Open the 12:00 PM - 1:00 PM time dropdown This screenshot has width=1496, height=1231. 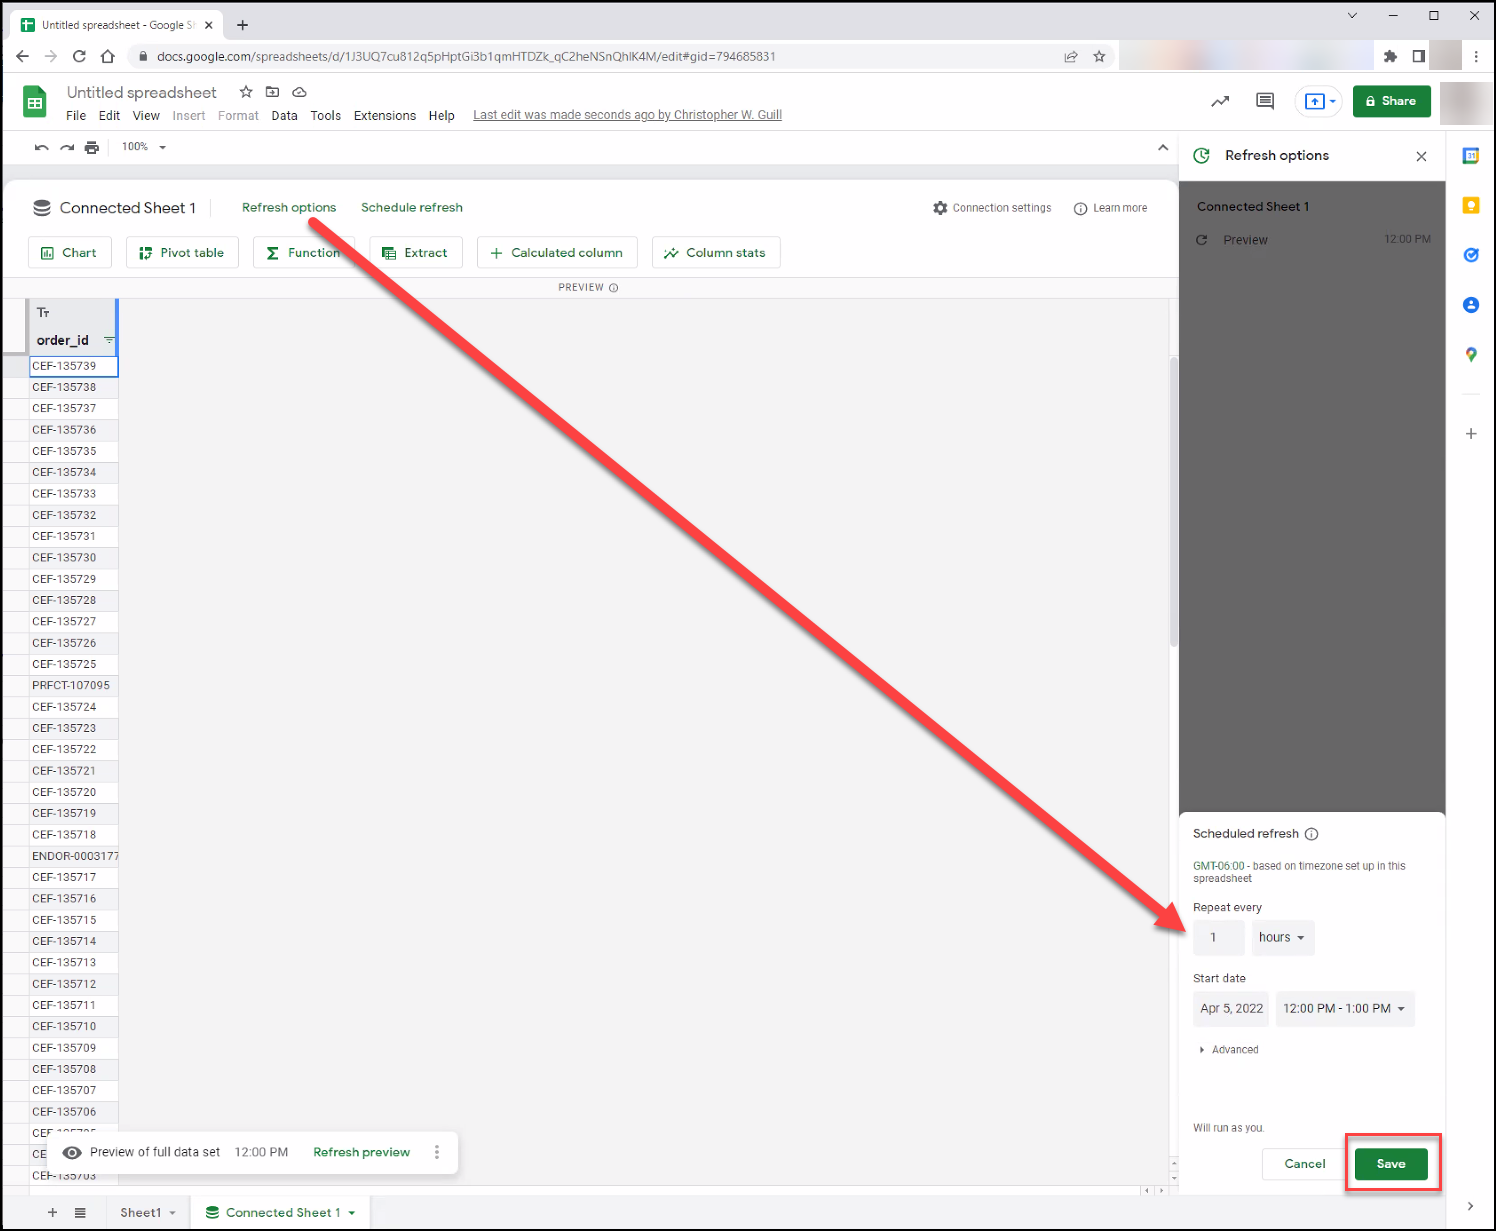pos(1345,1009)
